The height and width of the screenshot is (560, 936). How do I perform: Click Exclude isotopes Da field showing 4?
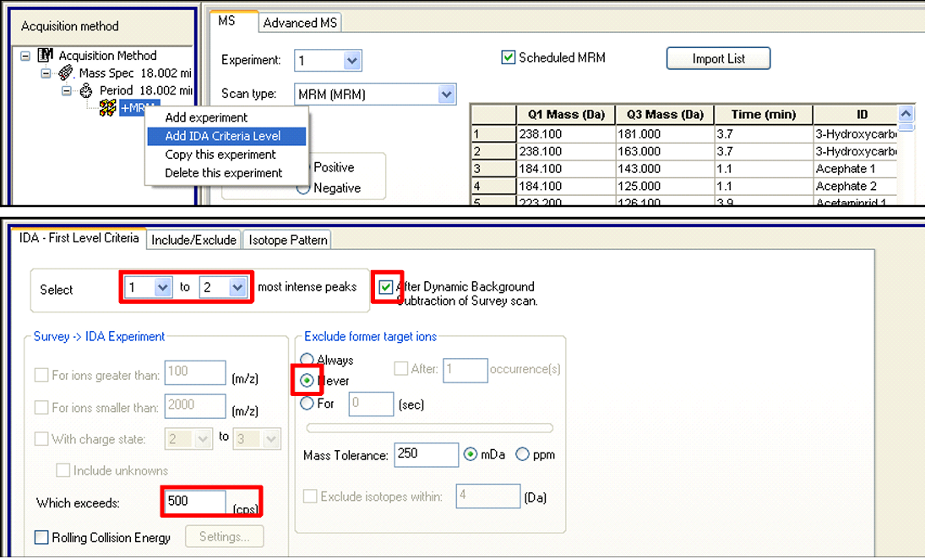(488, 496)
